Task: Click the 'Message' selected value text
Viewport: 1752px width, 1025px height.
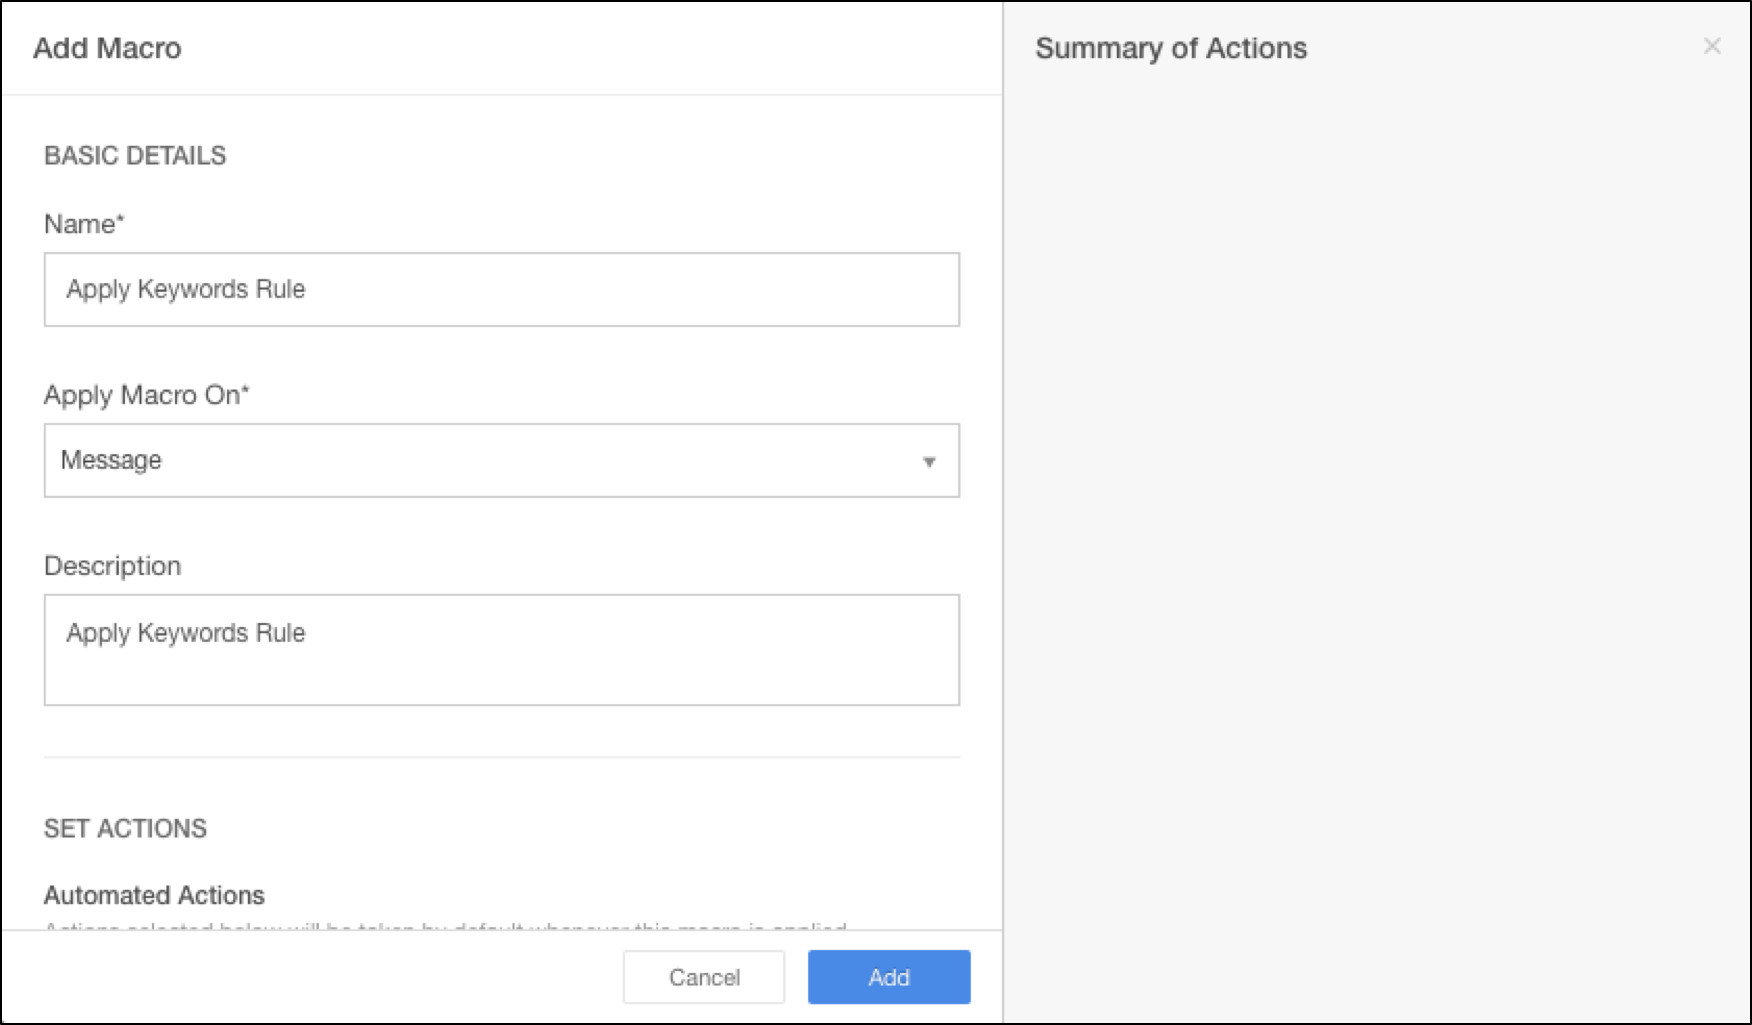Action: coord(111,461)
